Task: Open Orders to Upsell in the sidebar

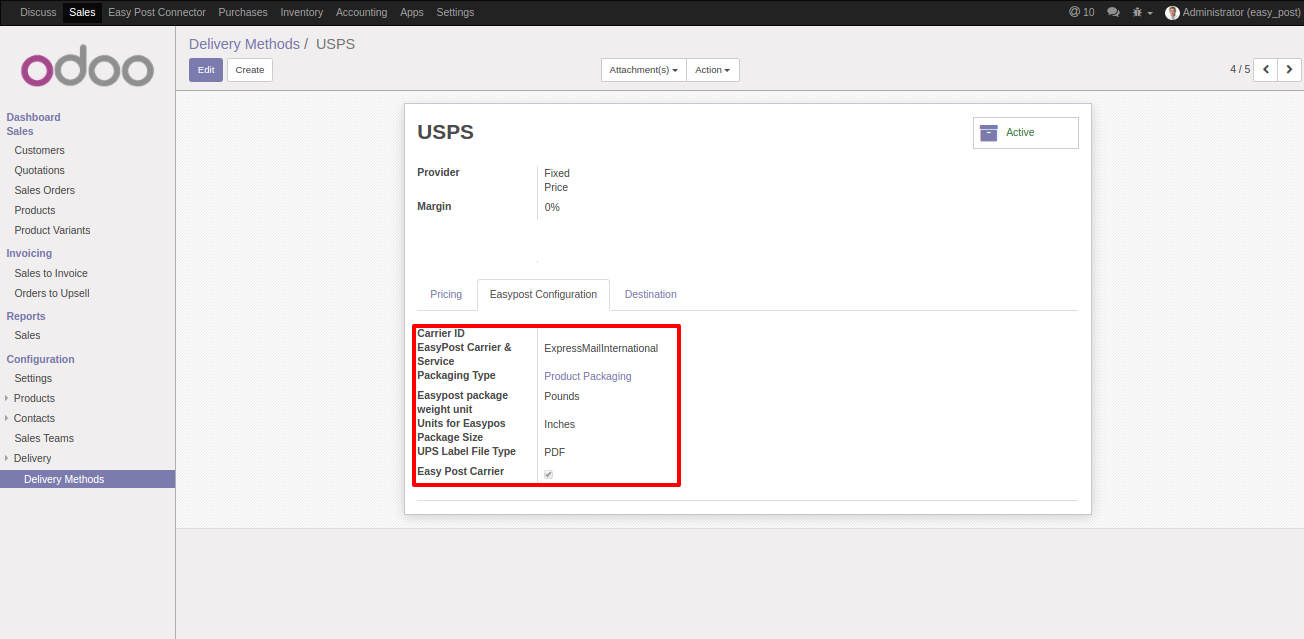Action: [52, 293]
